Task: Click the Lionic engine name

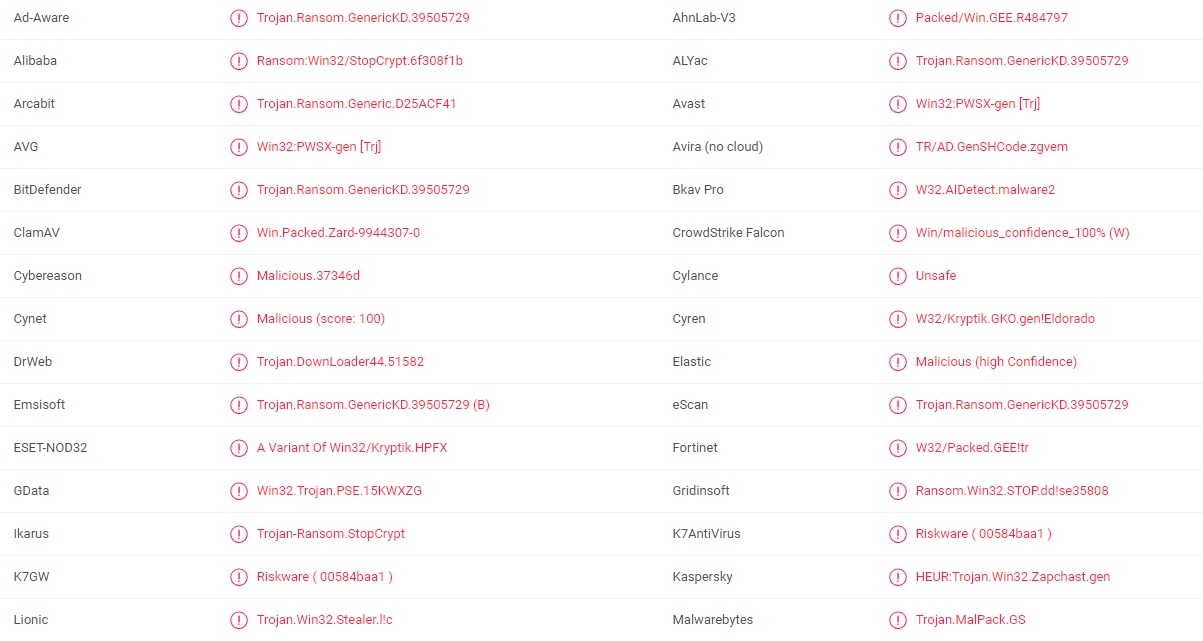Action: [x=31, y=620]
